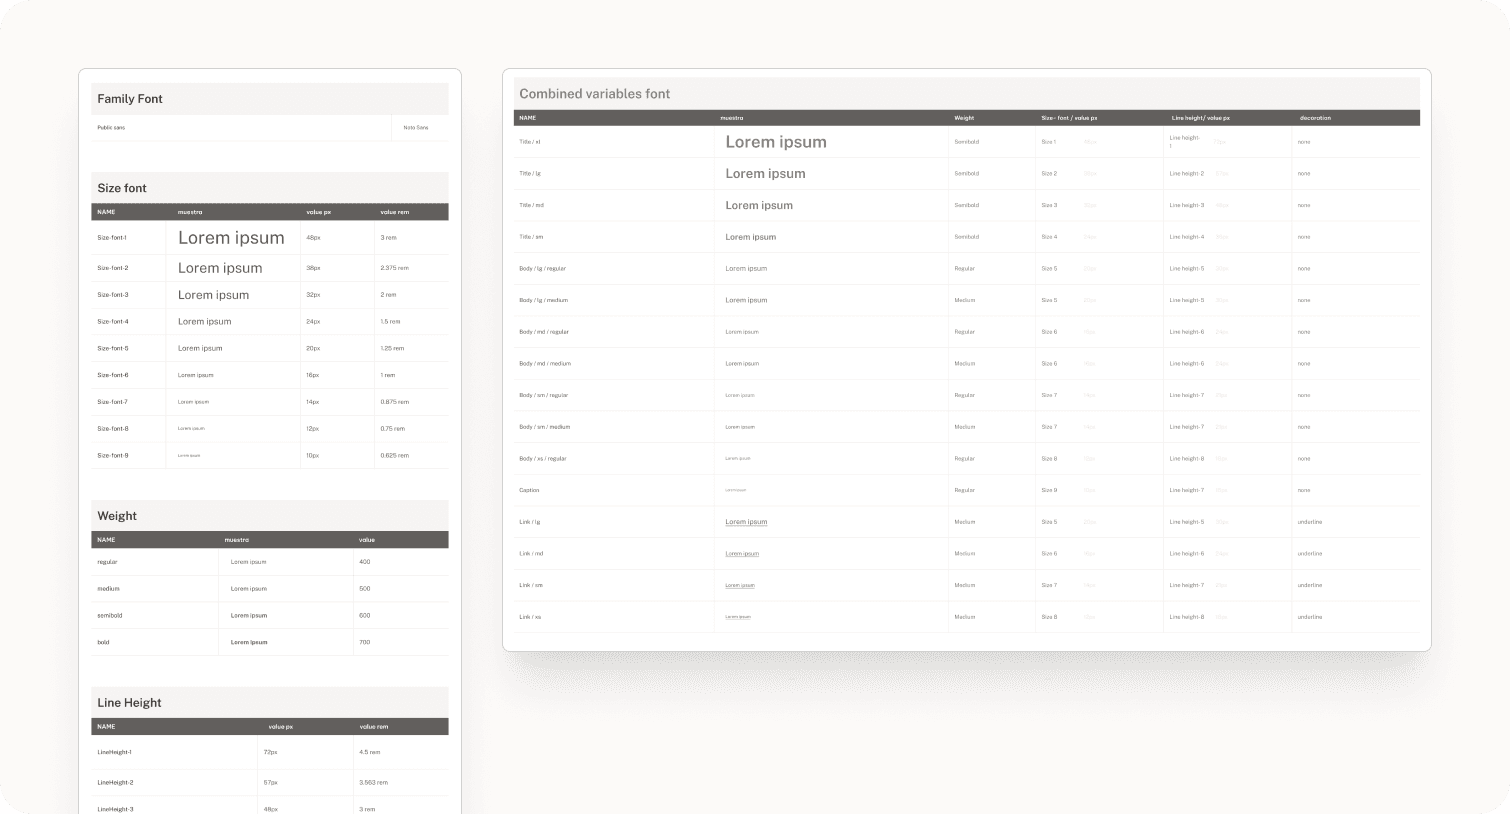This screenshot has width=1510, height=814.
Task: Select the 'Body / xs / regular' row name
Action: (x=543, y=459)
